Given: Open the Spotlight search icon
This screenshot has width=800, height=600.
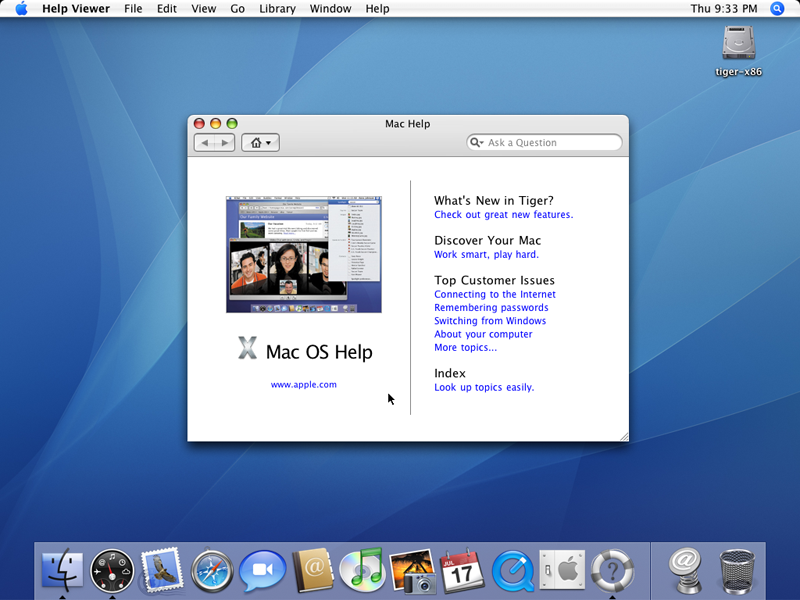Looking at the screenshot, I should click(777, 9).
